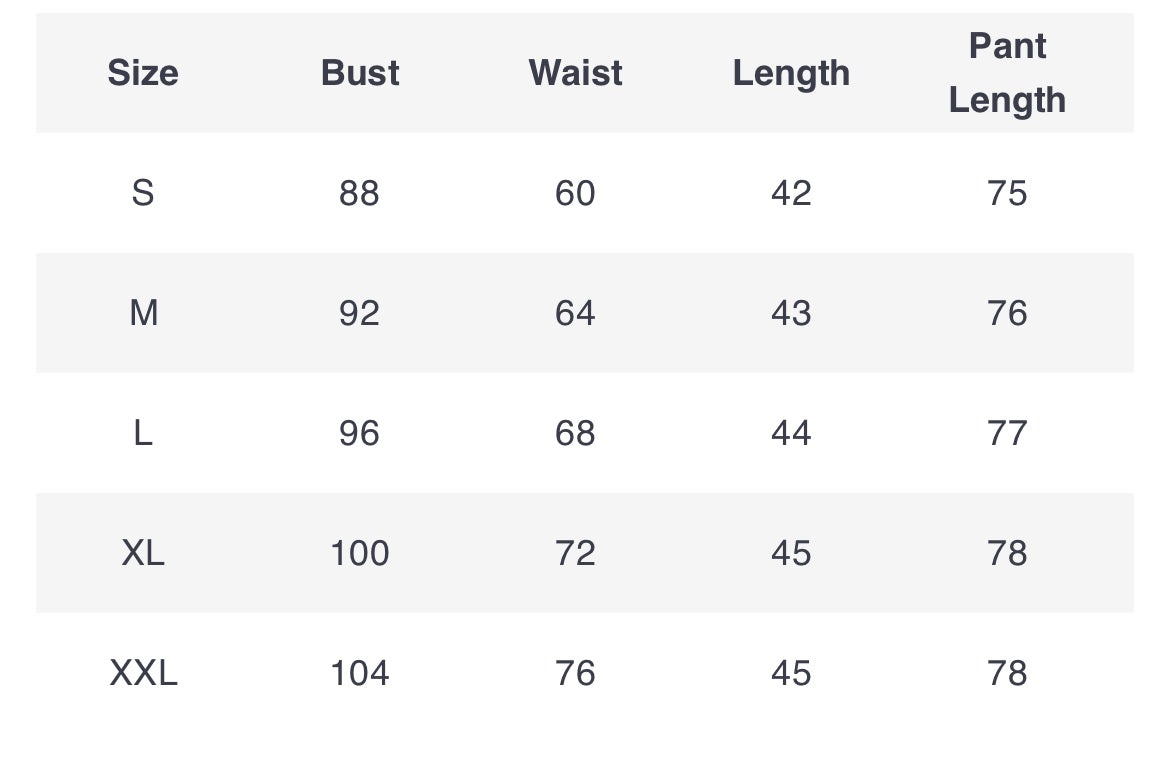
Task: Select the M size cell
Action: pos(143,313)
